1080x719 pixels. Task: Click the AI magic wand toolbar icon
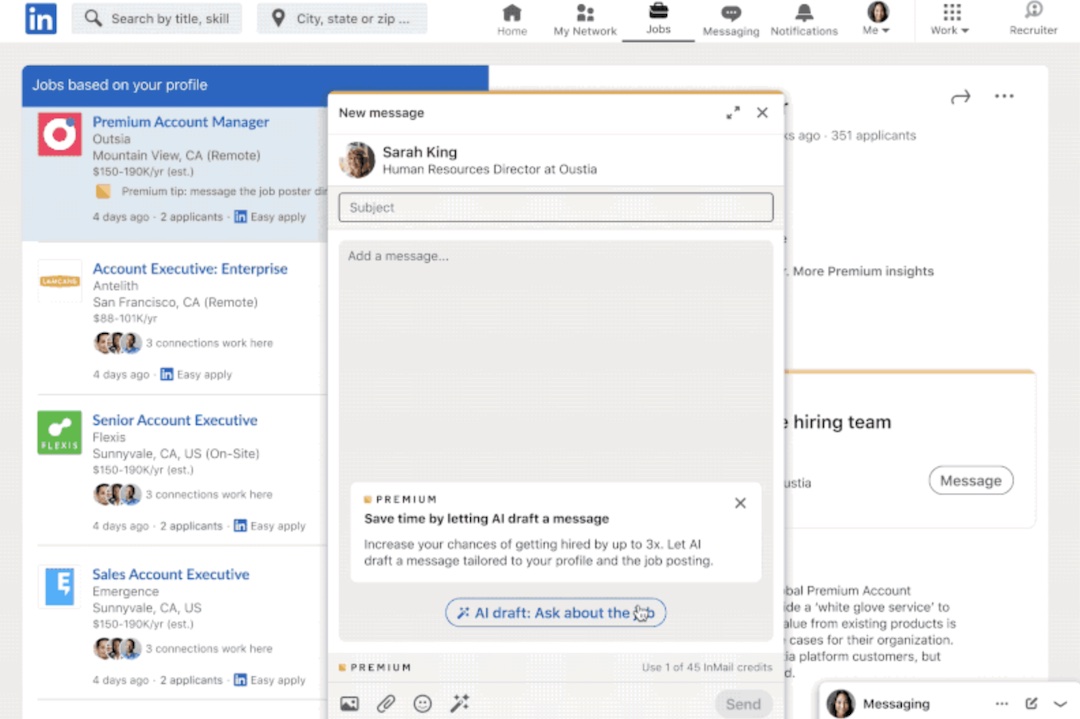(x=459, y=703)
